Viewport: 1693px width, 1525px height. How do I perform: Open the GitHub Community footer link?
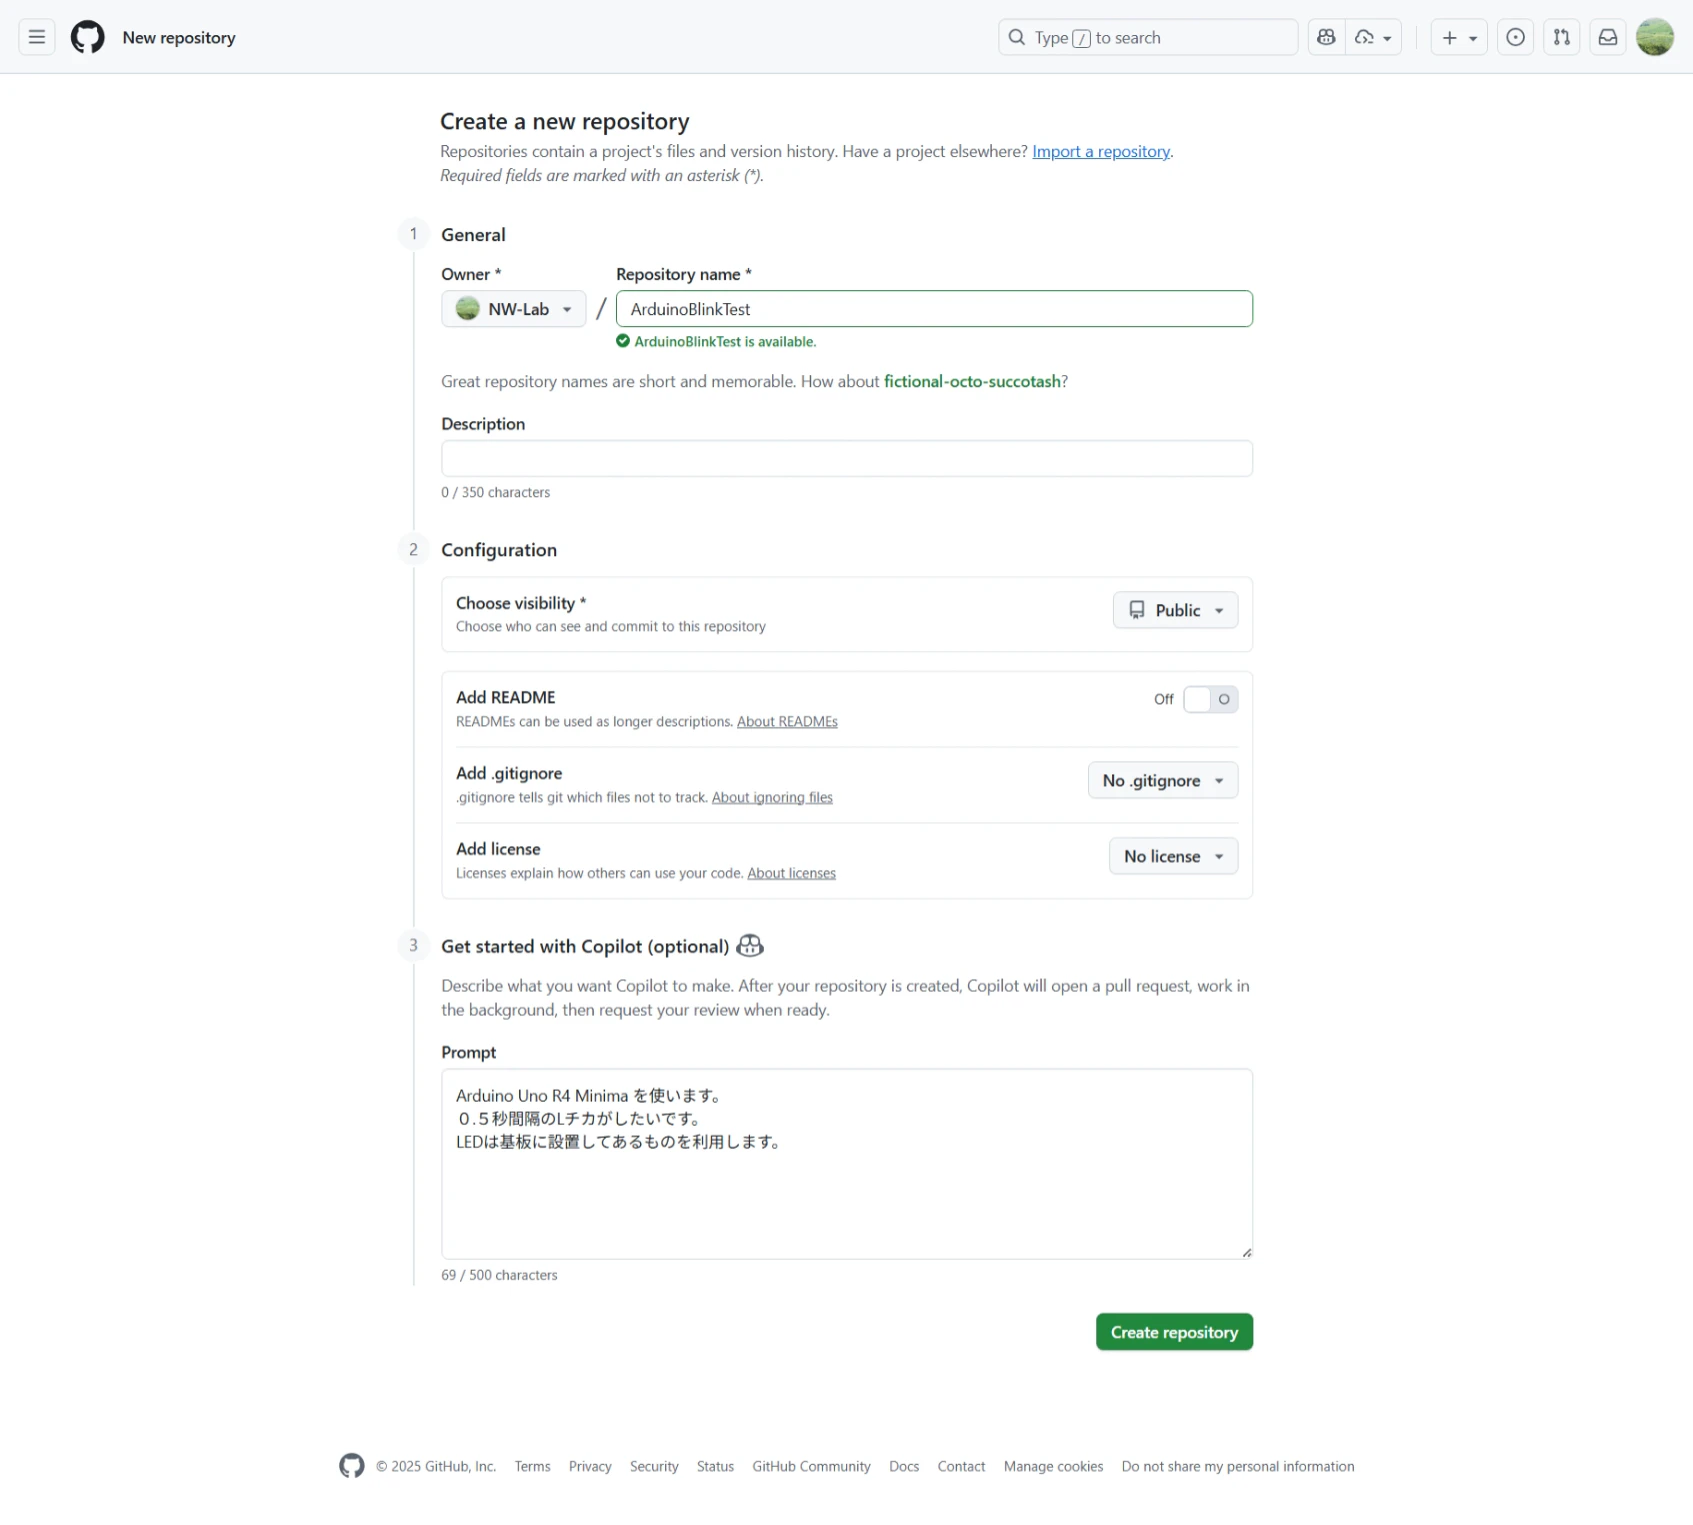click(x=811, y=1467)
